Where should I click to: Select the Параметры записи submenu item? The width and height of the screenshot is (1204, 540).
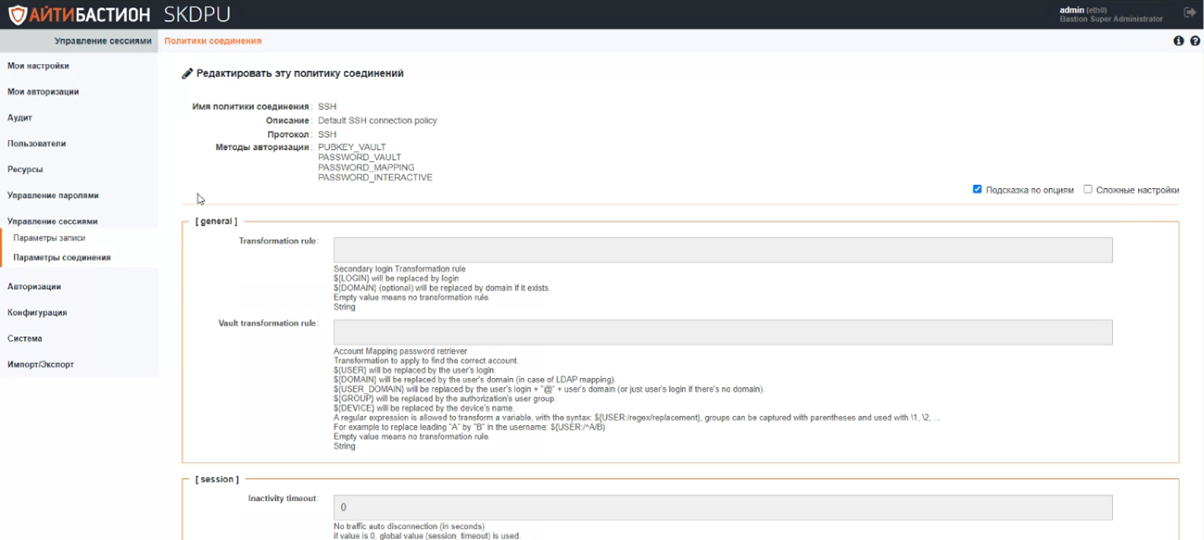[49, 239]
